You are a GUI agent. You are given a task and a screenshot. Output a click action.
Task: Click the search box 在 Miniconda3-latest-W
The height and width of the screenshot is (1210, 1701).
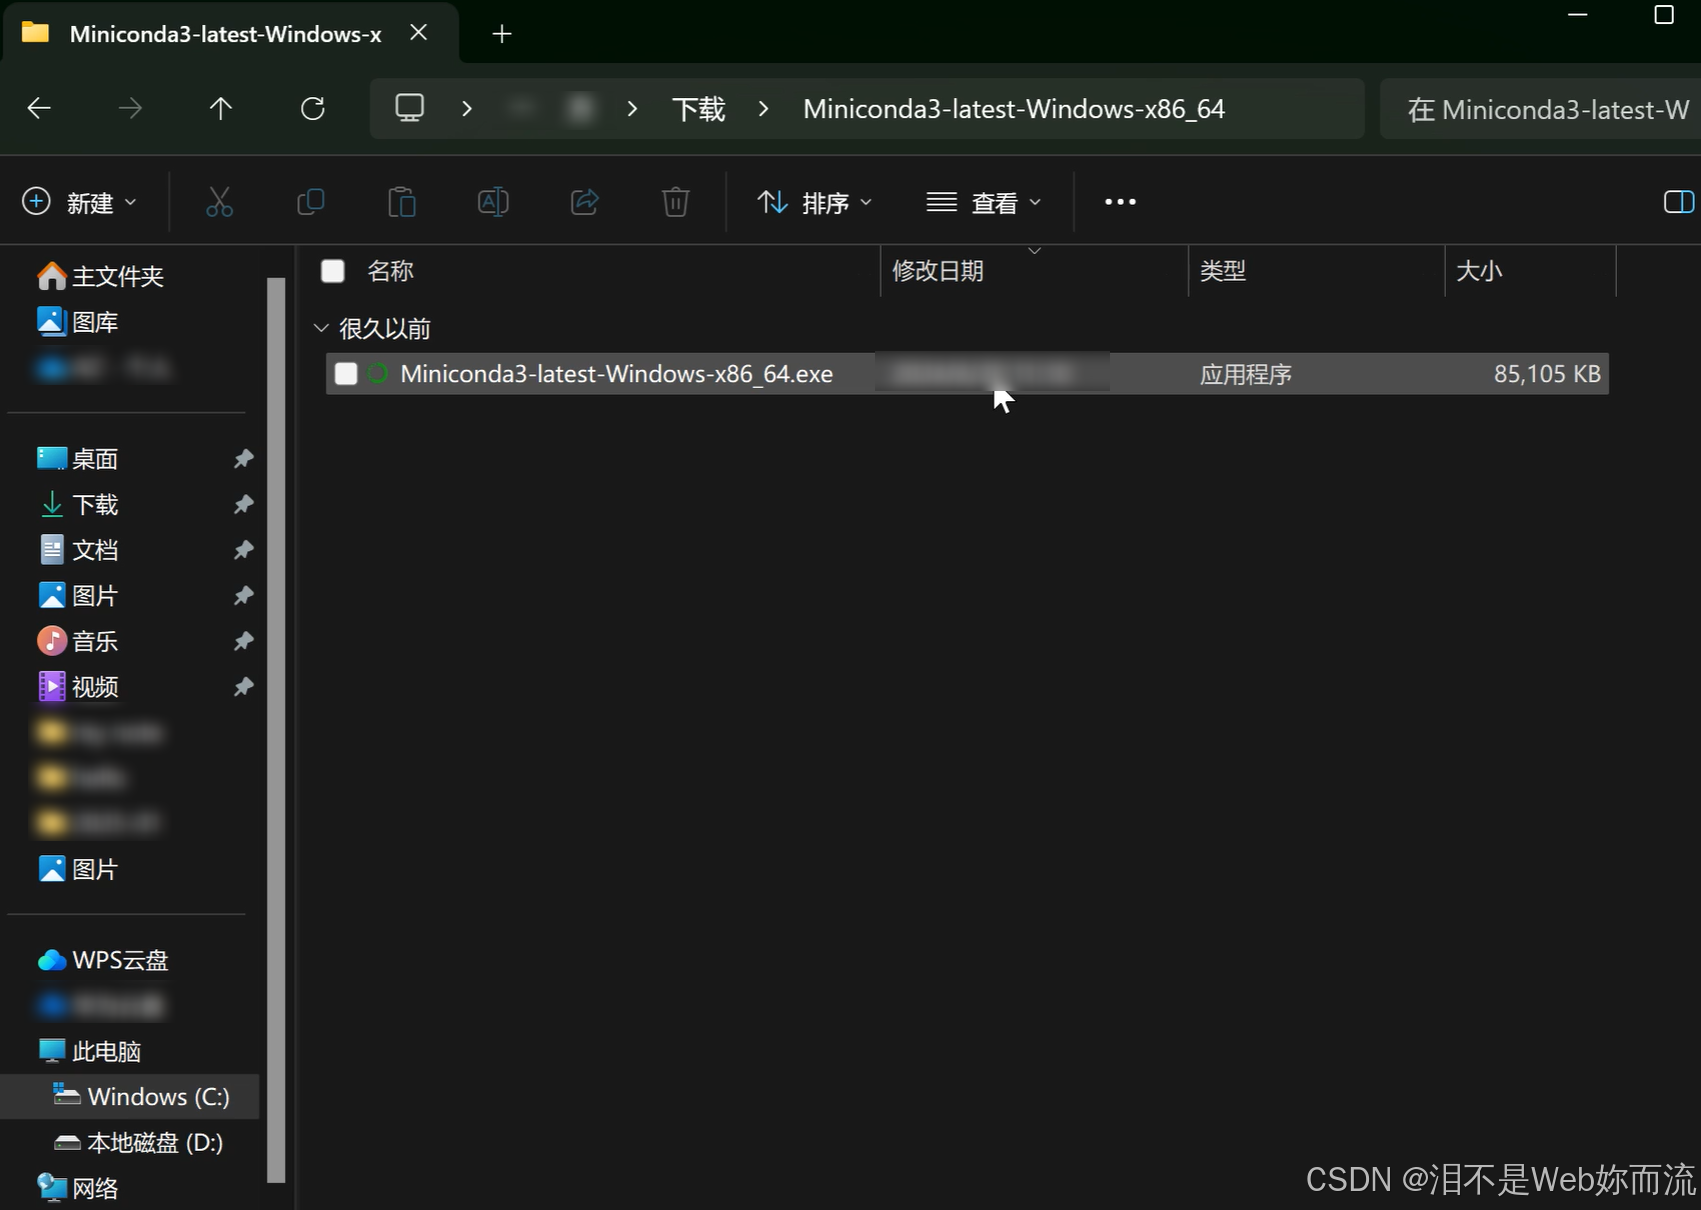(1541, 109)
